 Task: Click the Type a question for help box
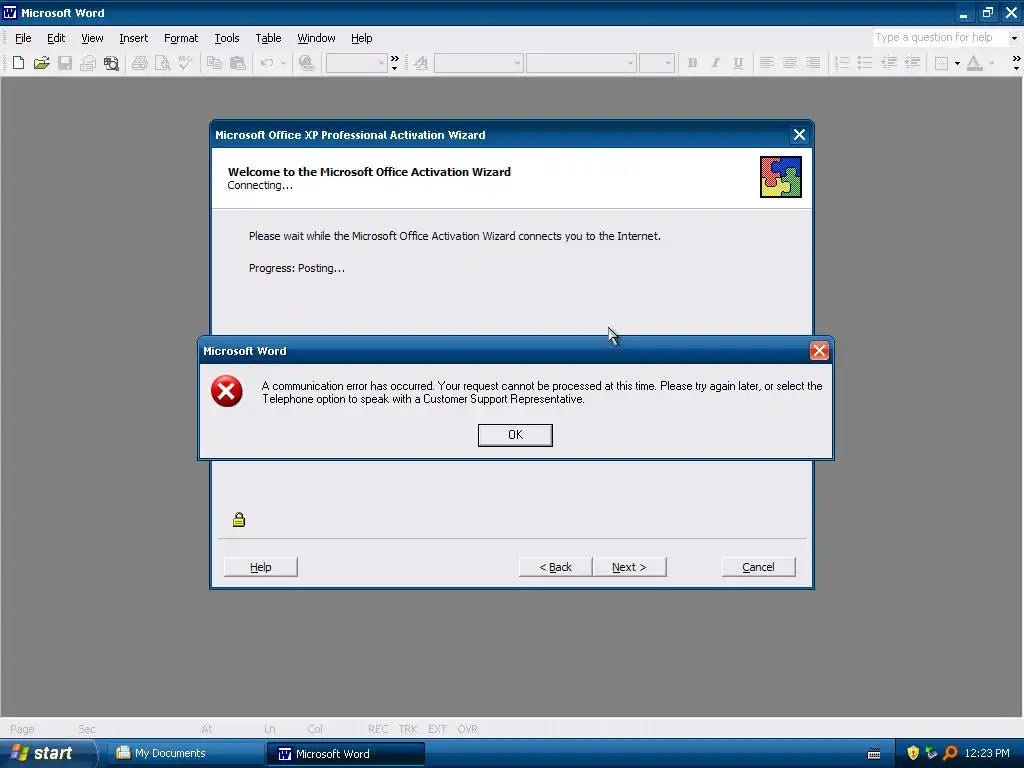click(x=940, y=38)
